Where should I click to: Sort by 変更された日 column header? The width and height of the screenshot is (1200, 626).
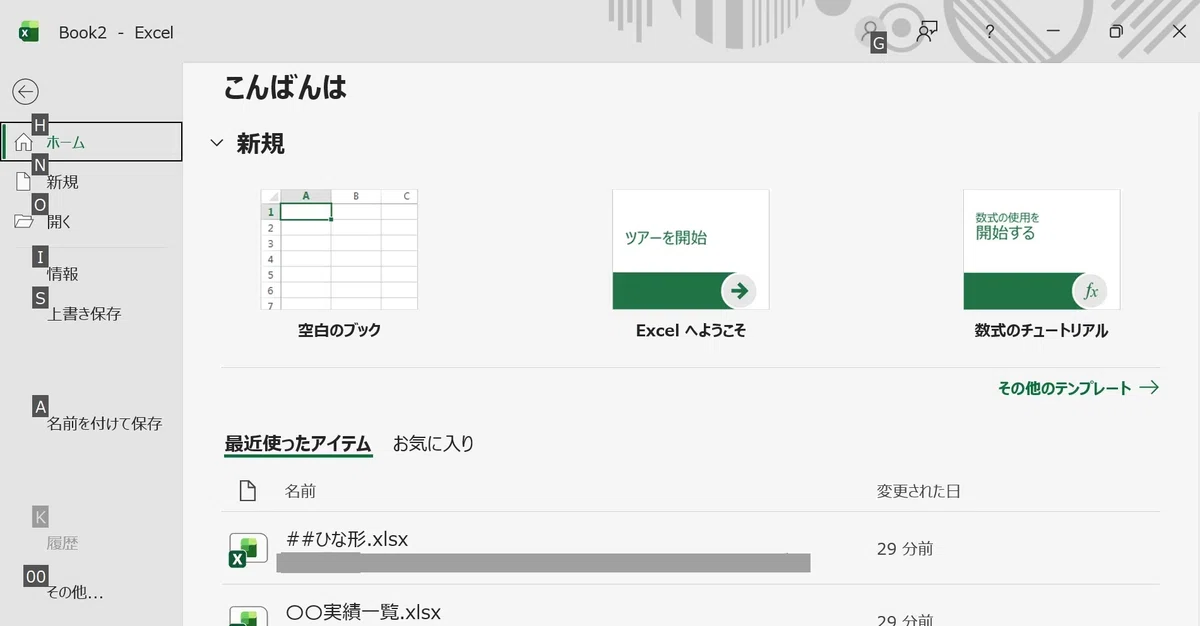tap(919, 491)
